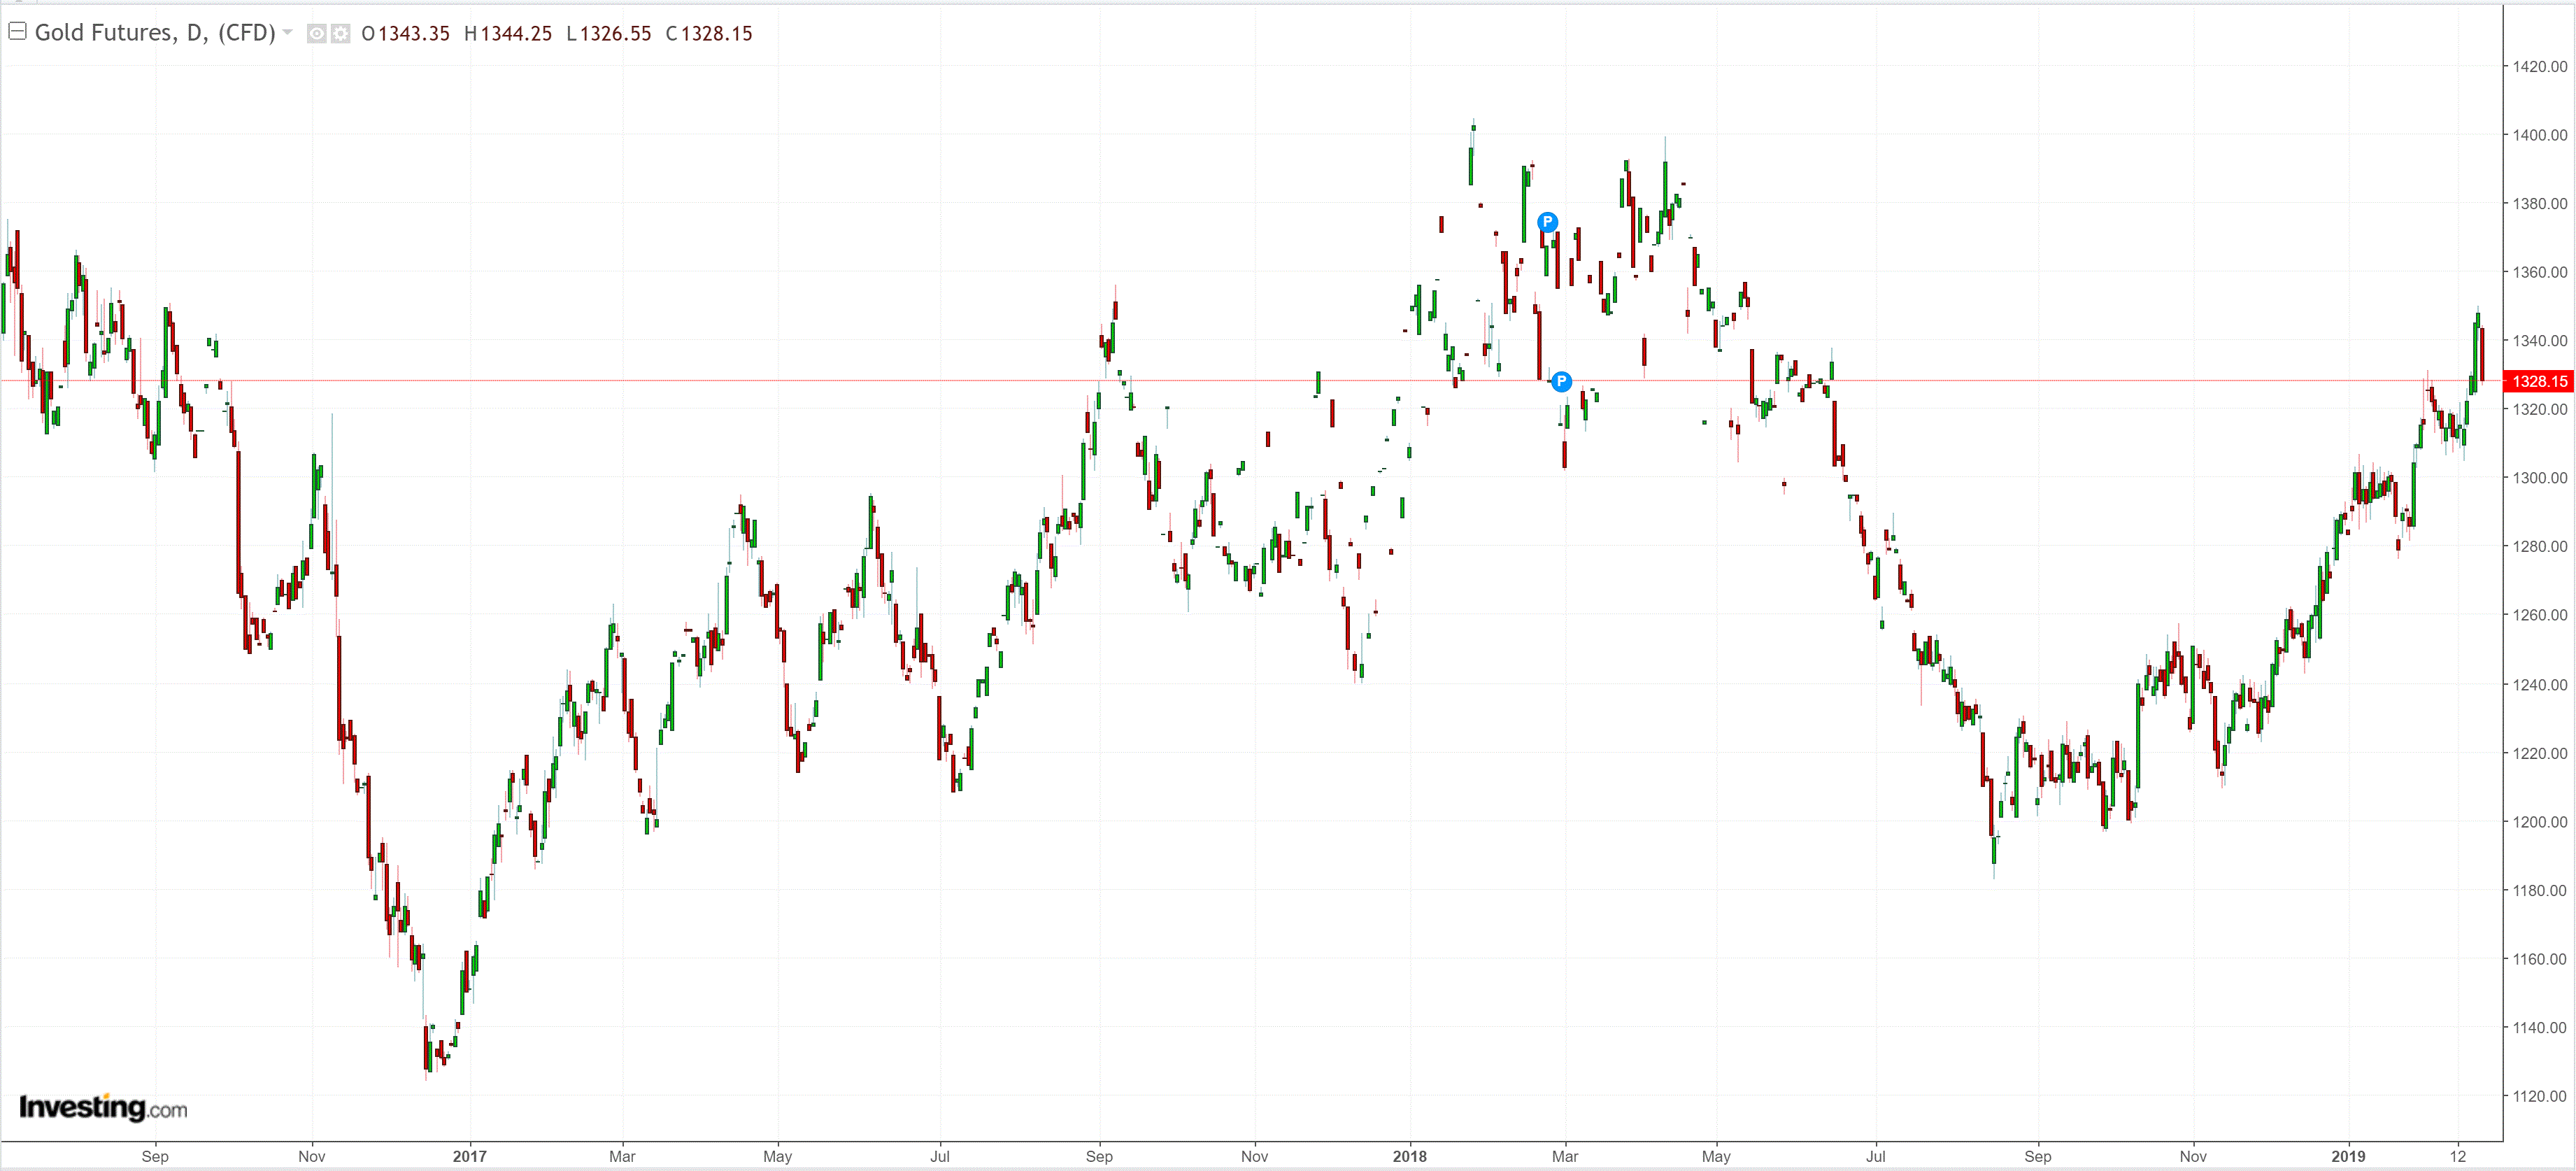Open the gear settings icon beside legend

[x=341, y=34]
